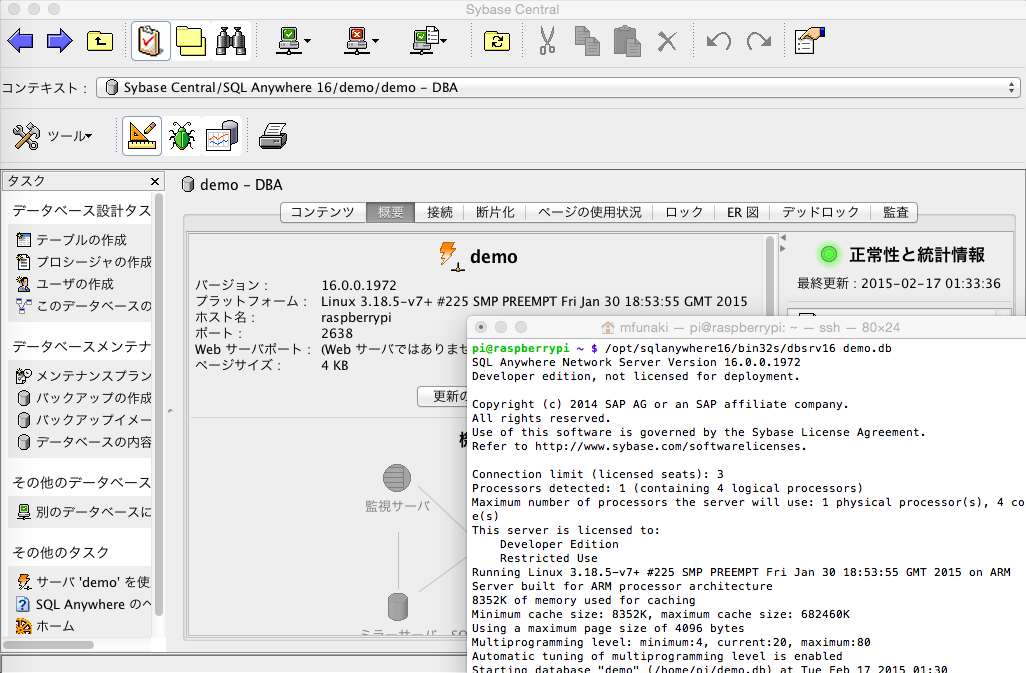The image size is (1026, 673).
Task: Open the ページの使用状況 tab
Action: [590, 213]
